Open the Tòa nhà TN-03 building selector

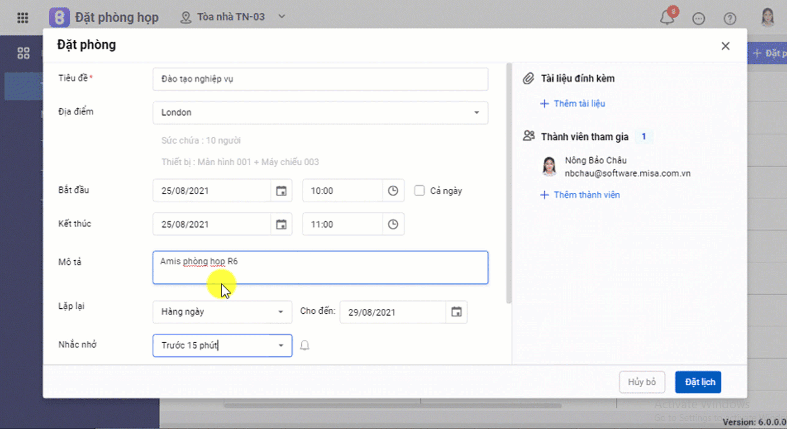pos(232,17)
